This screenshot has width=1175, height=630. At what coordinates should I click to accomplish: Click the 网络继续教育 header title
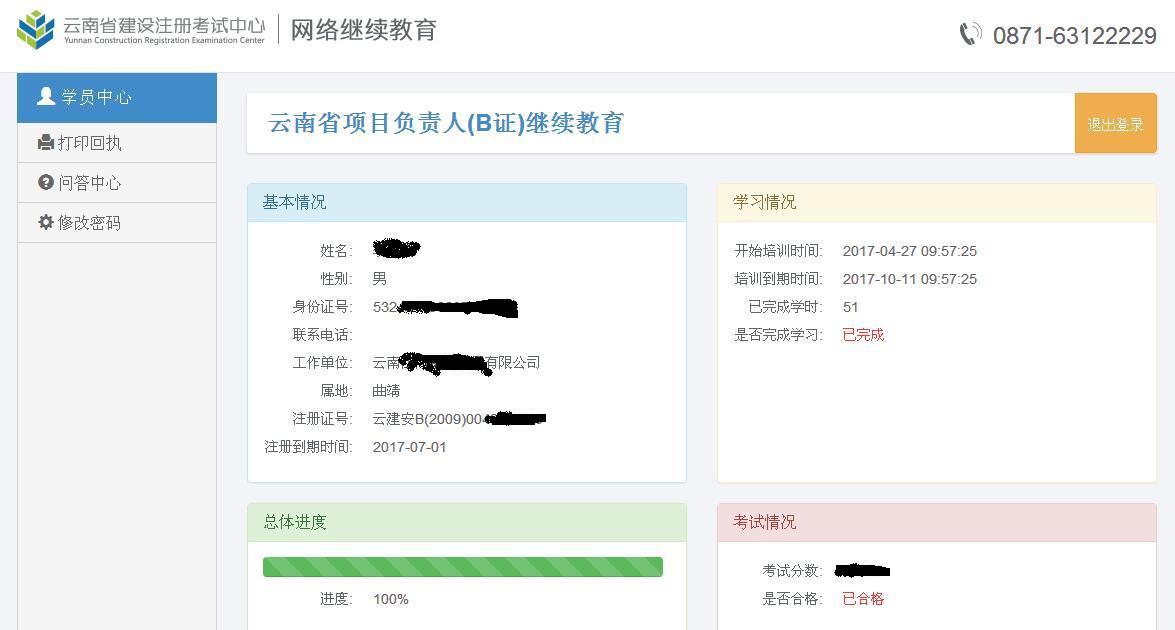coord(364,30)
